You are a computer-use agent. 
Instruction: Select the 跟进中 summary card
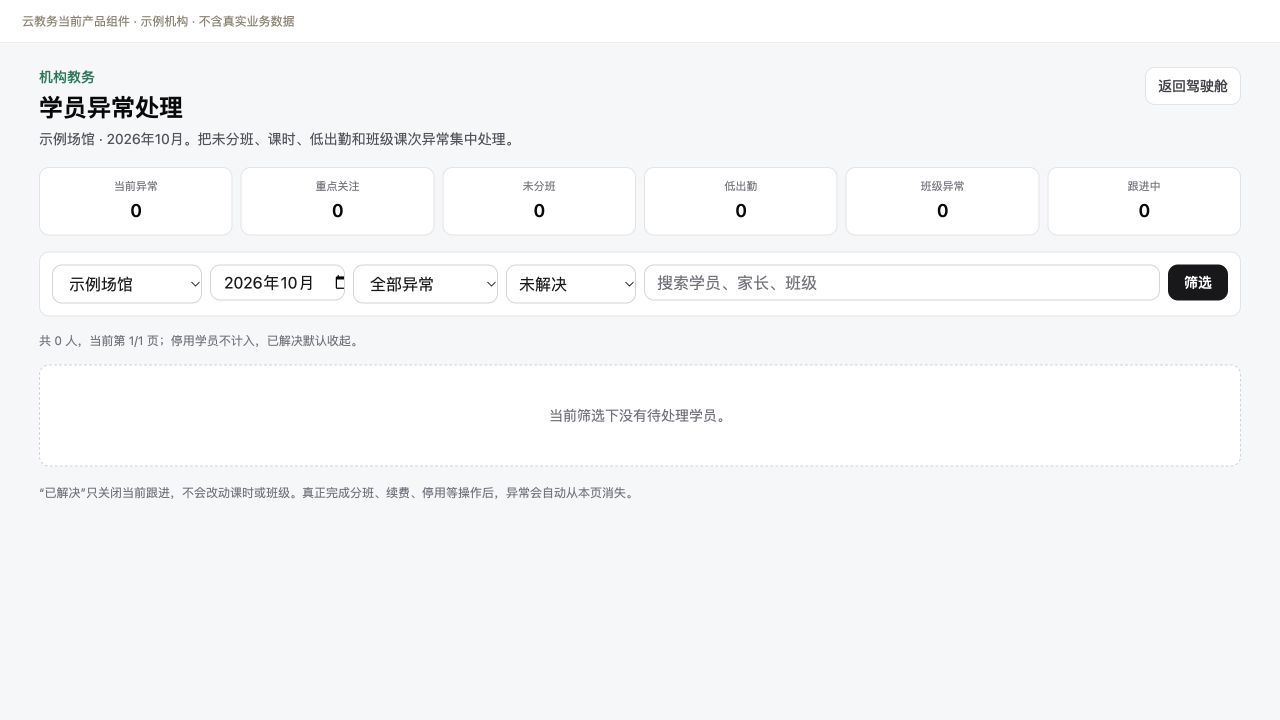[x=1144, y=201]
